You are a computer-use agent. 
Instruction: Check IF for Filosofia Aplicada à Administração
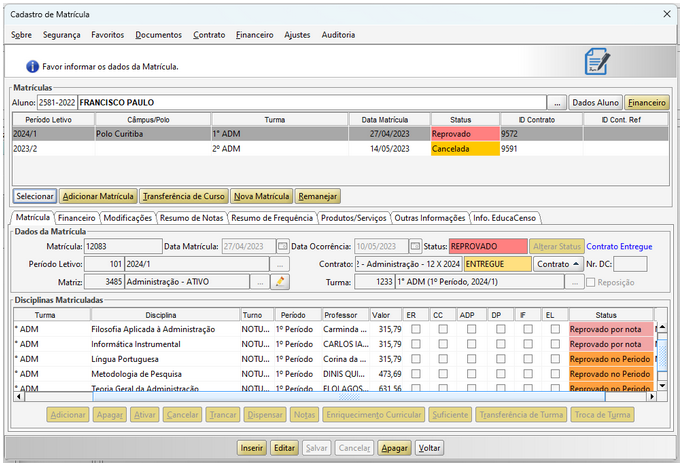tap(528, 329)
